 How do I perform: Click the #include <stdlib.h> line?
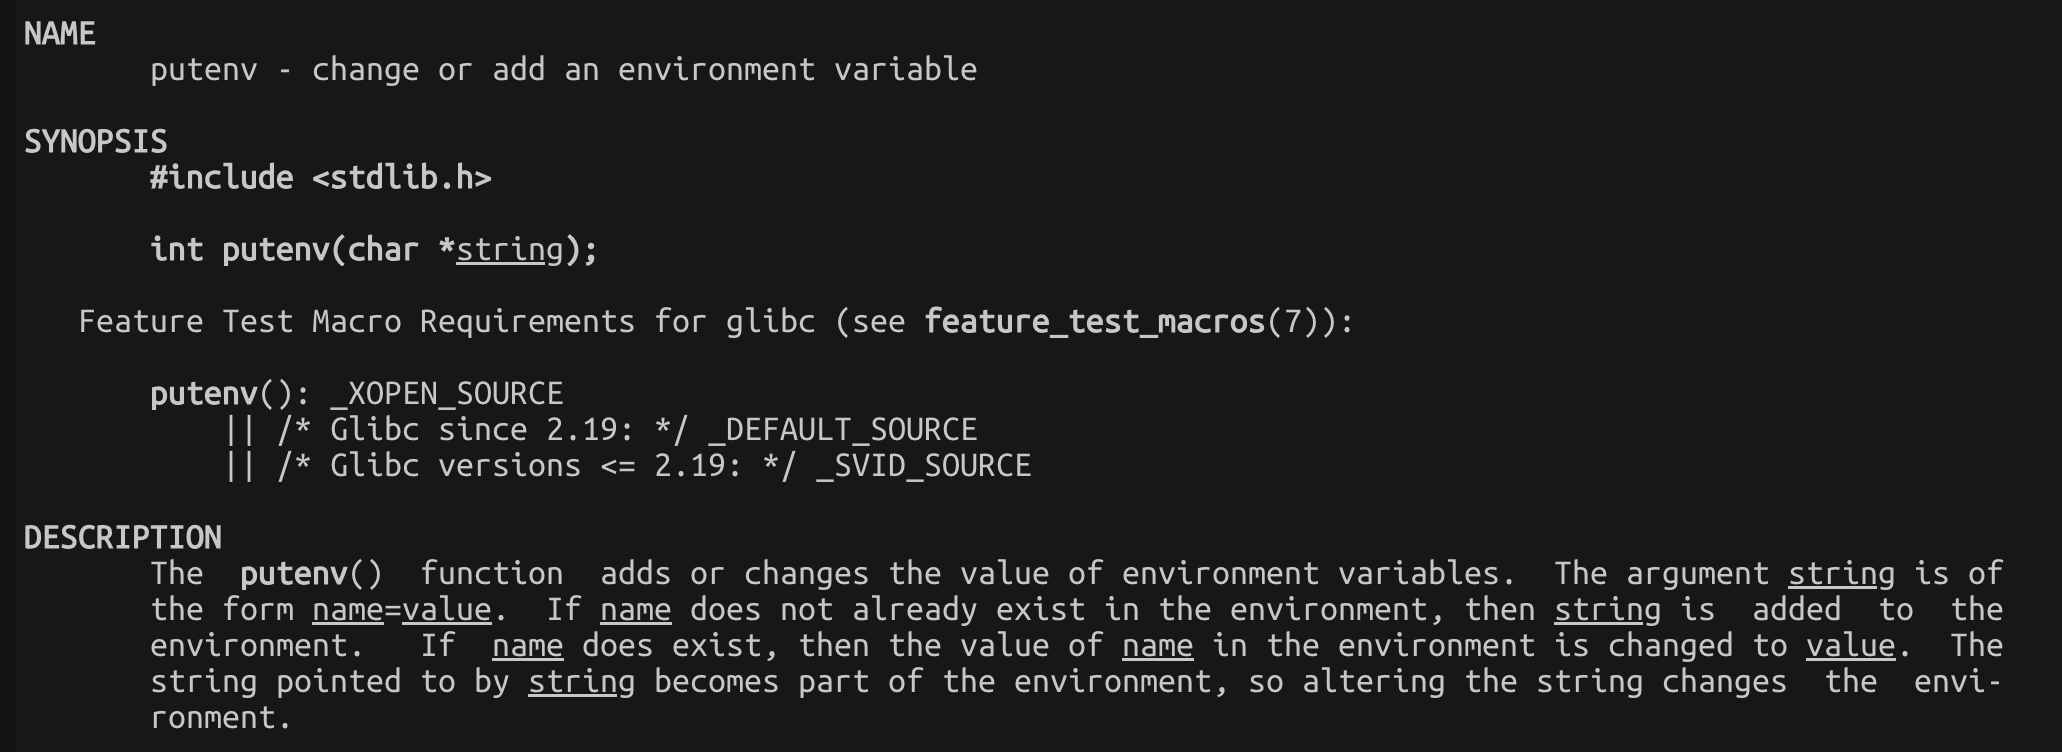(x=321, y=178)
